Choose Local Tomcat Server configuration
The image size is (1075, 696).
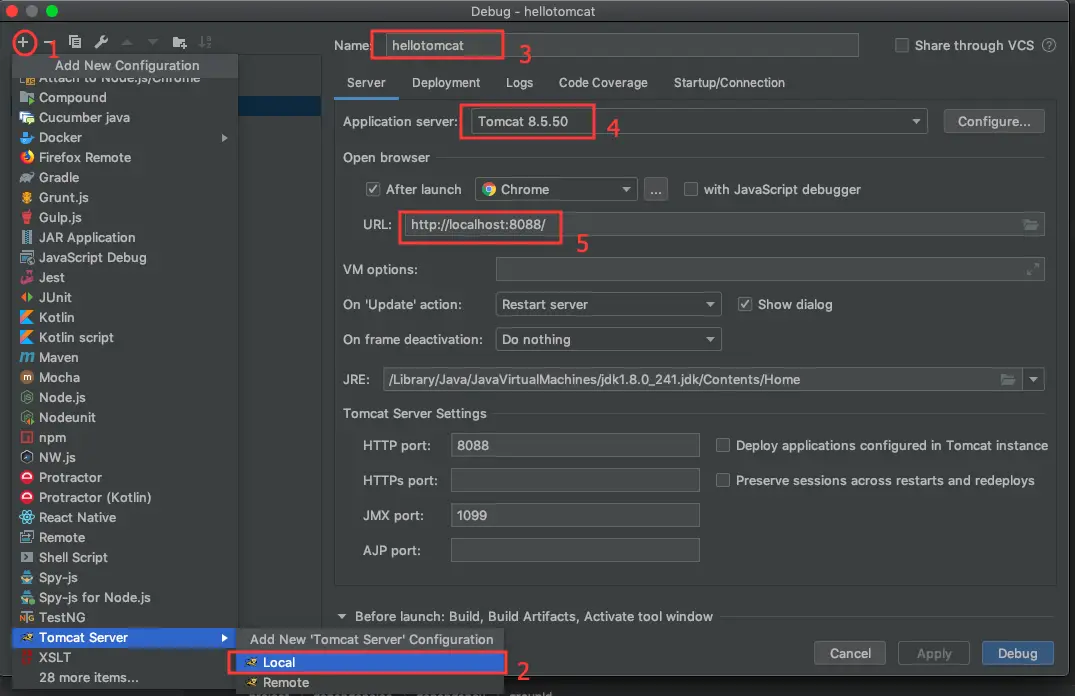(370, 662)
